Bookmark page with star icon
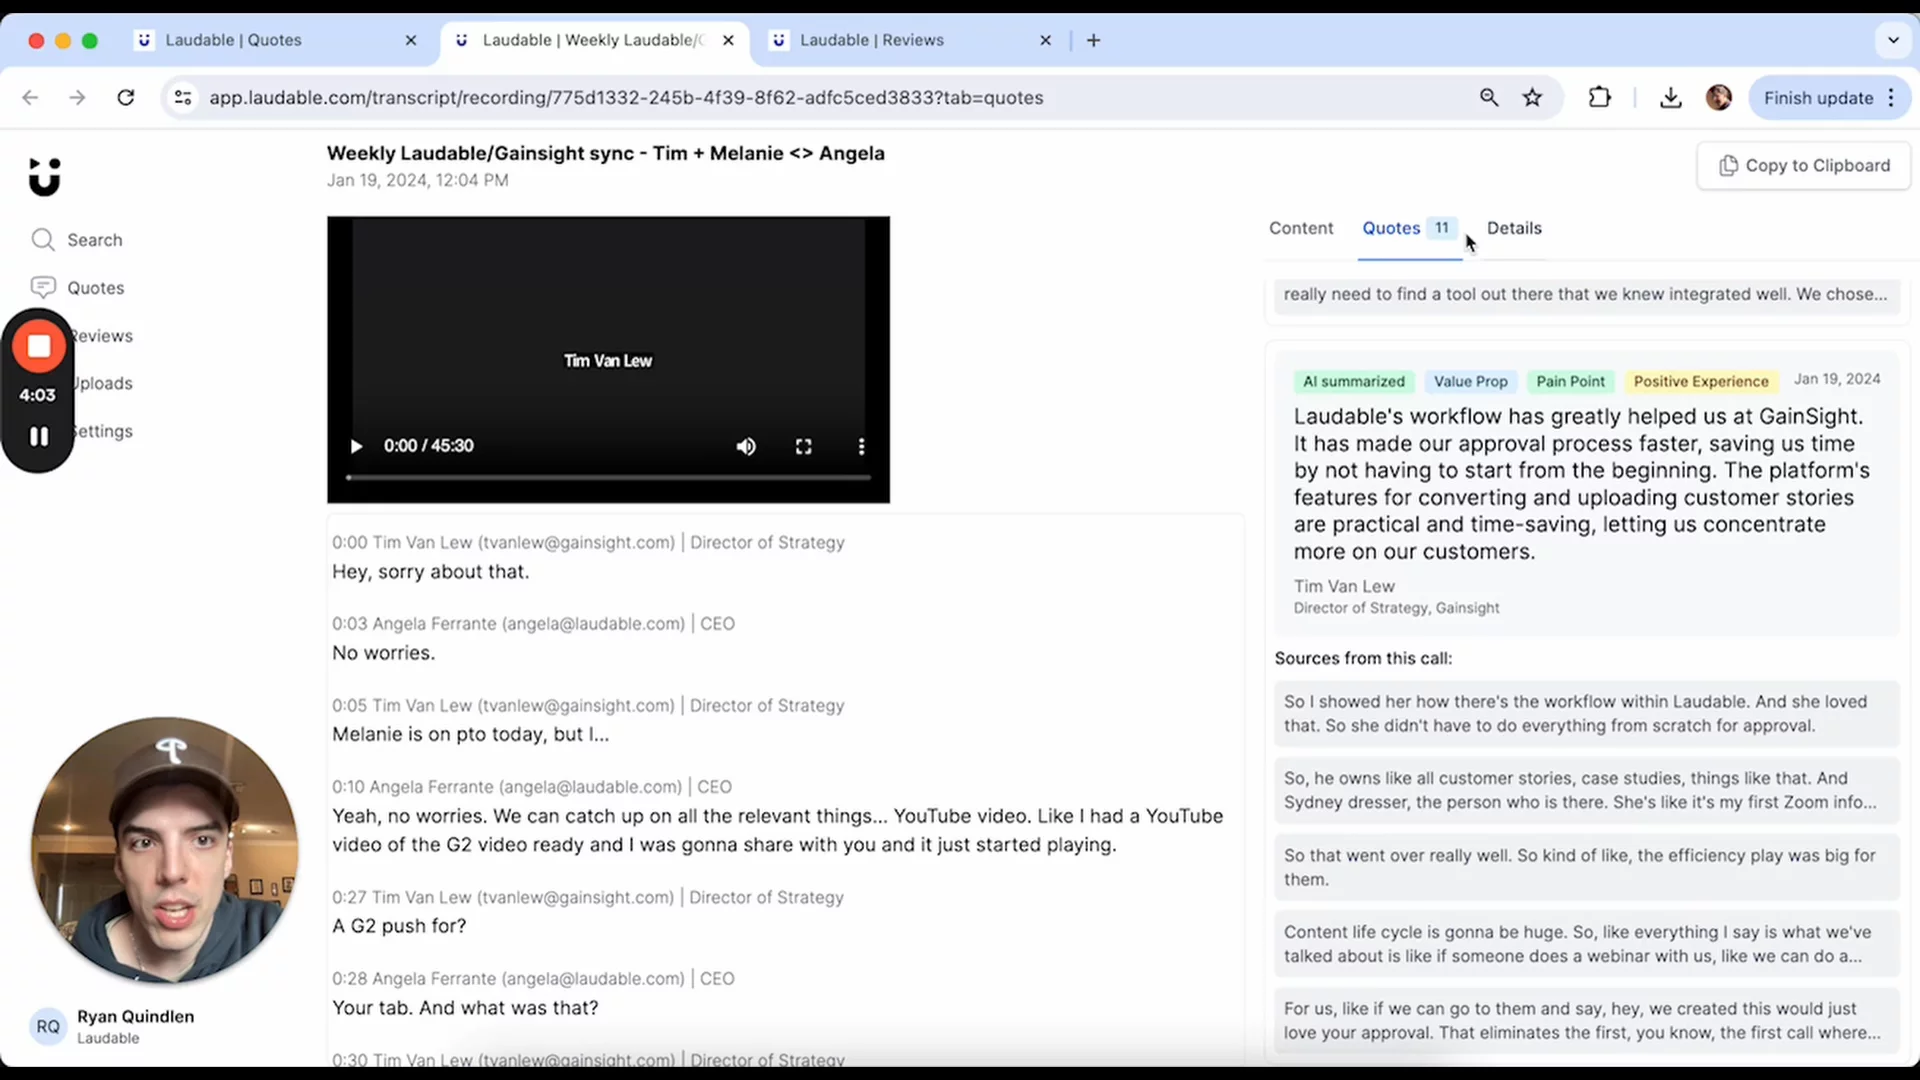Screen dimensions: 1920x1080 1532,98
